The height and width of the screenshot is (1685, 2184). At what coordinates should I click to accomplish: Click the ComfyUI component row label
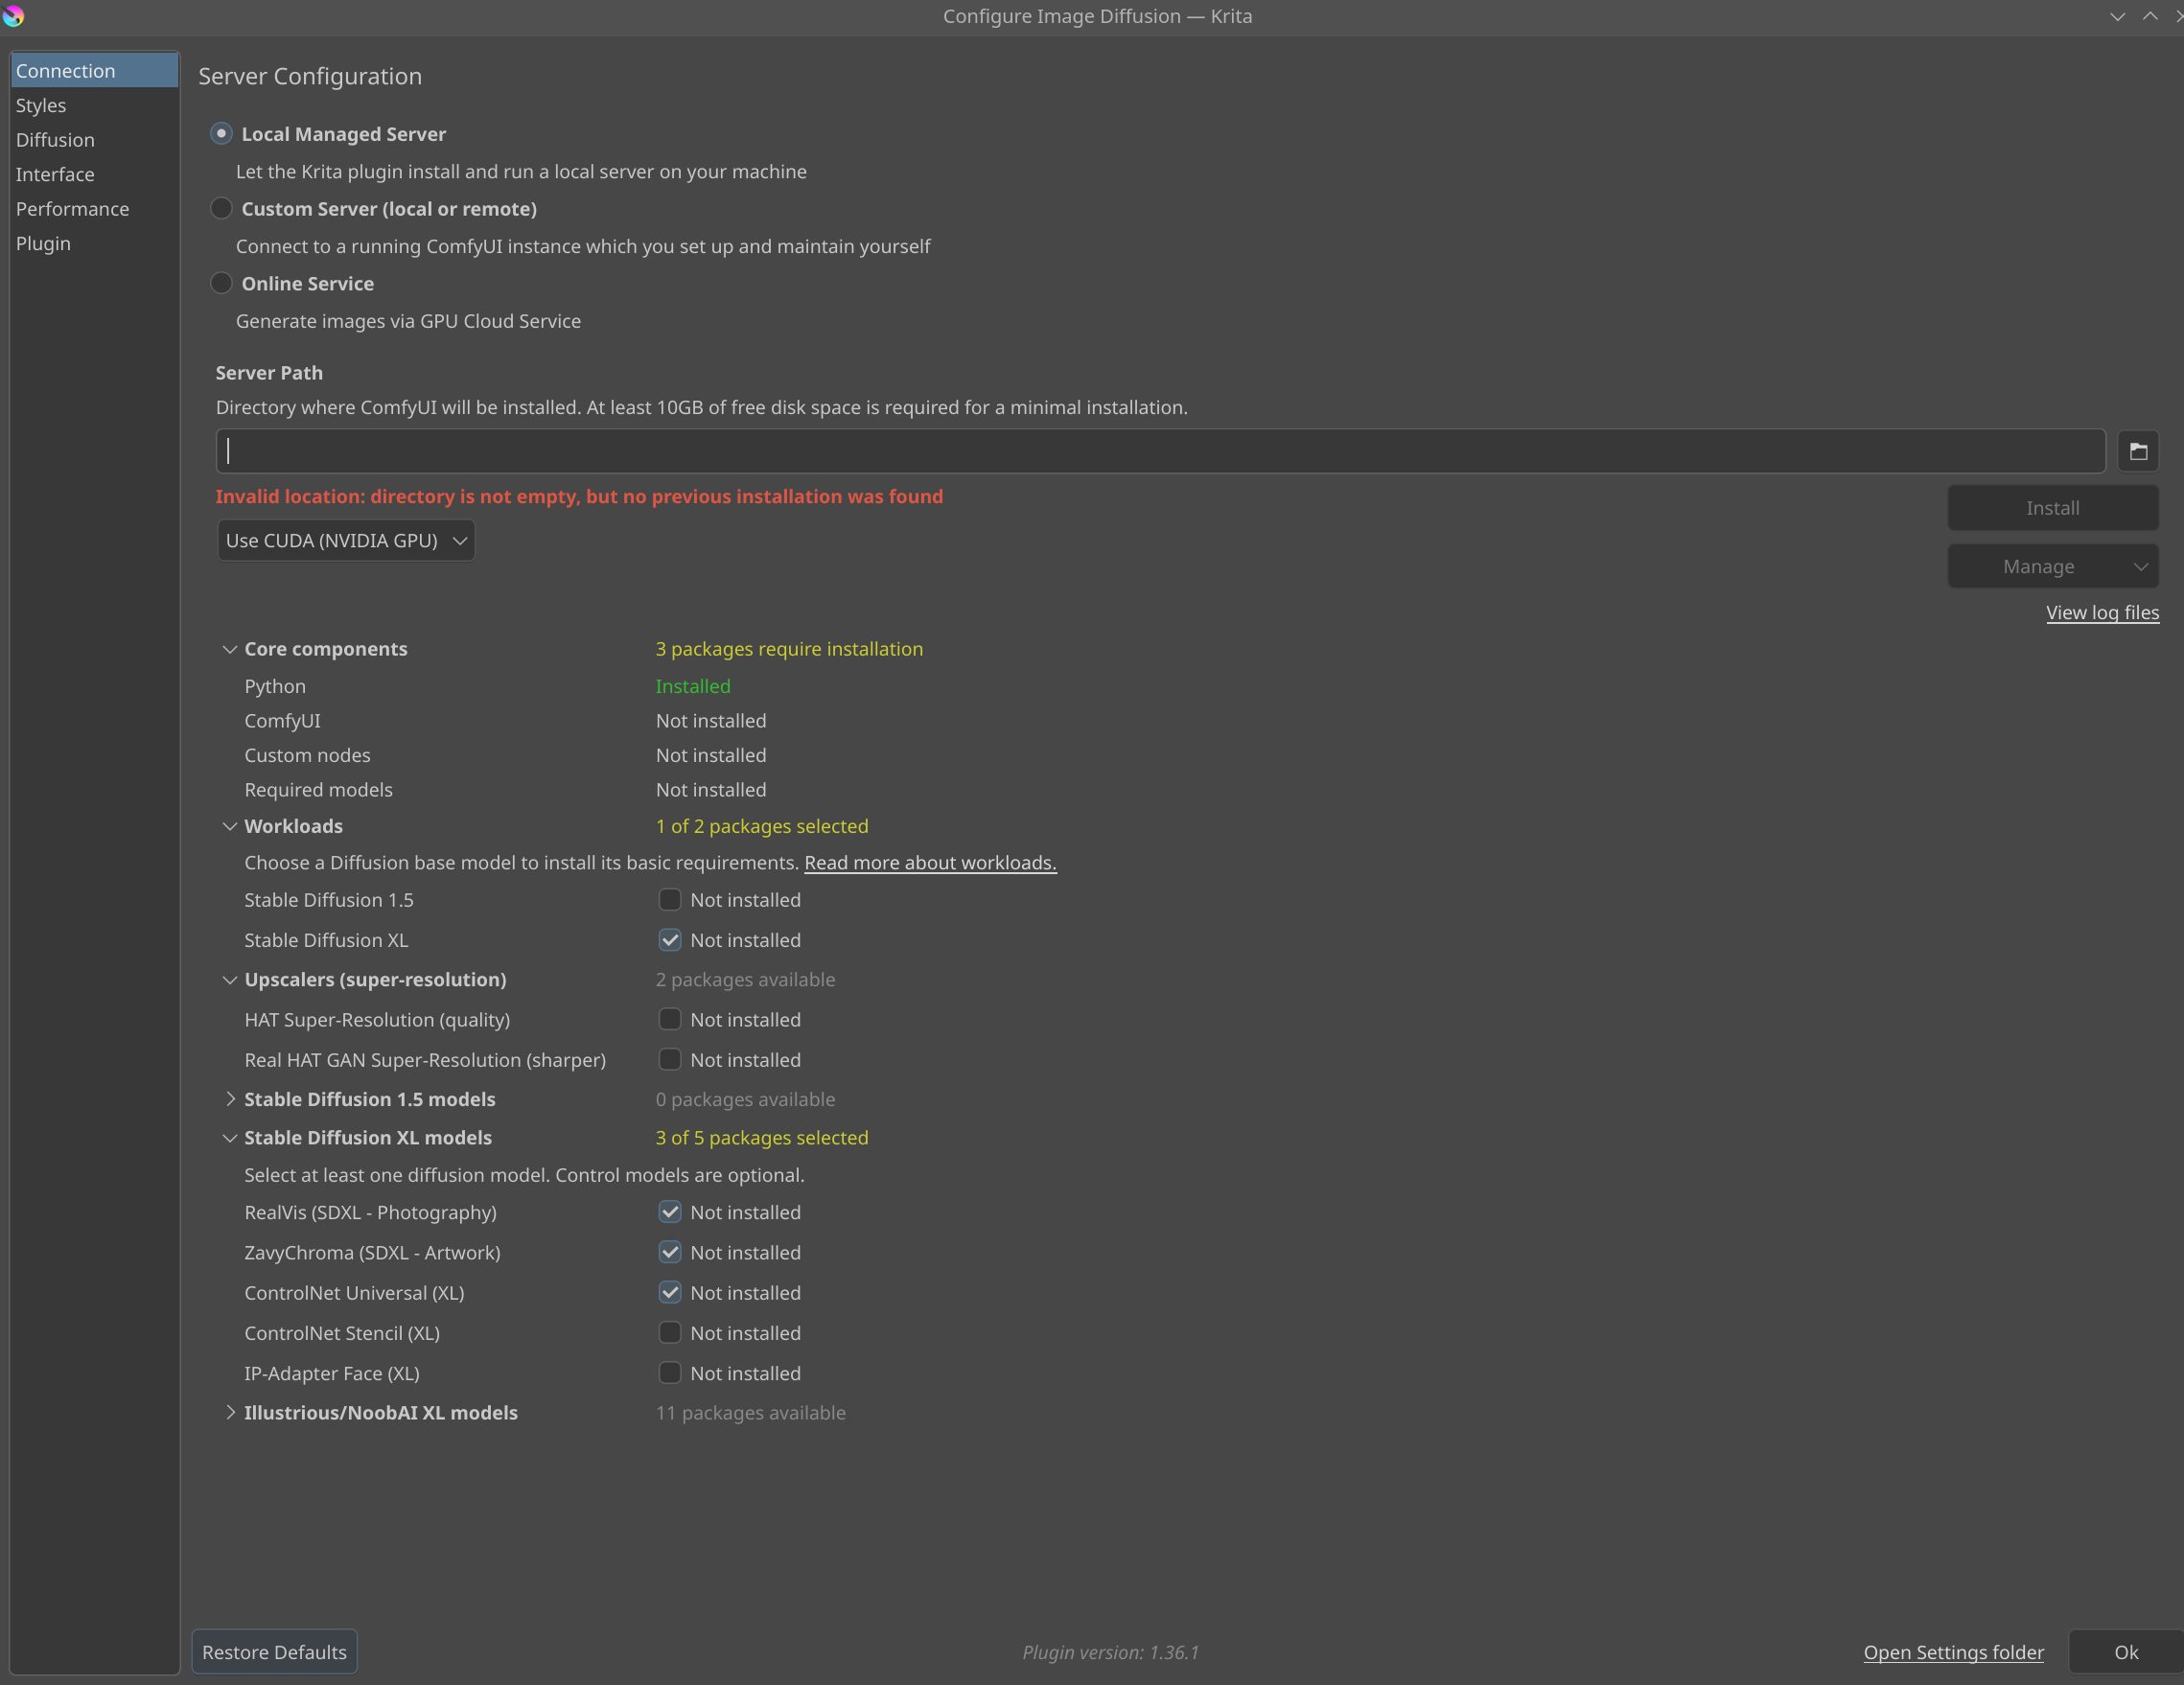(282, 721)
